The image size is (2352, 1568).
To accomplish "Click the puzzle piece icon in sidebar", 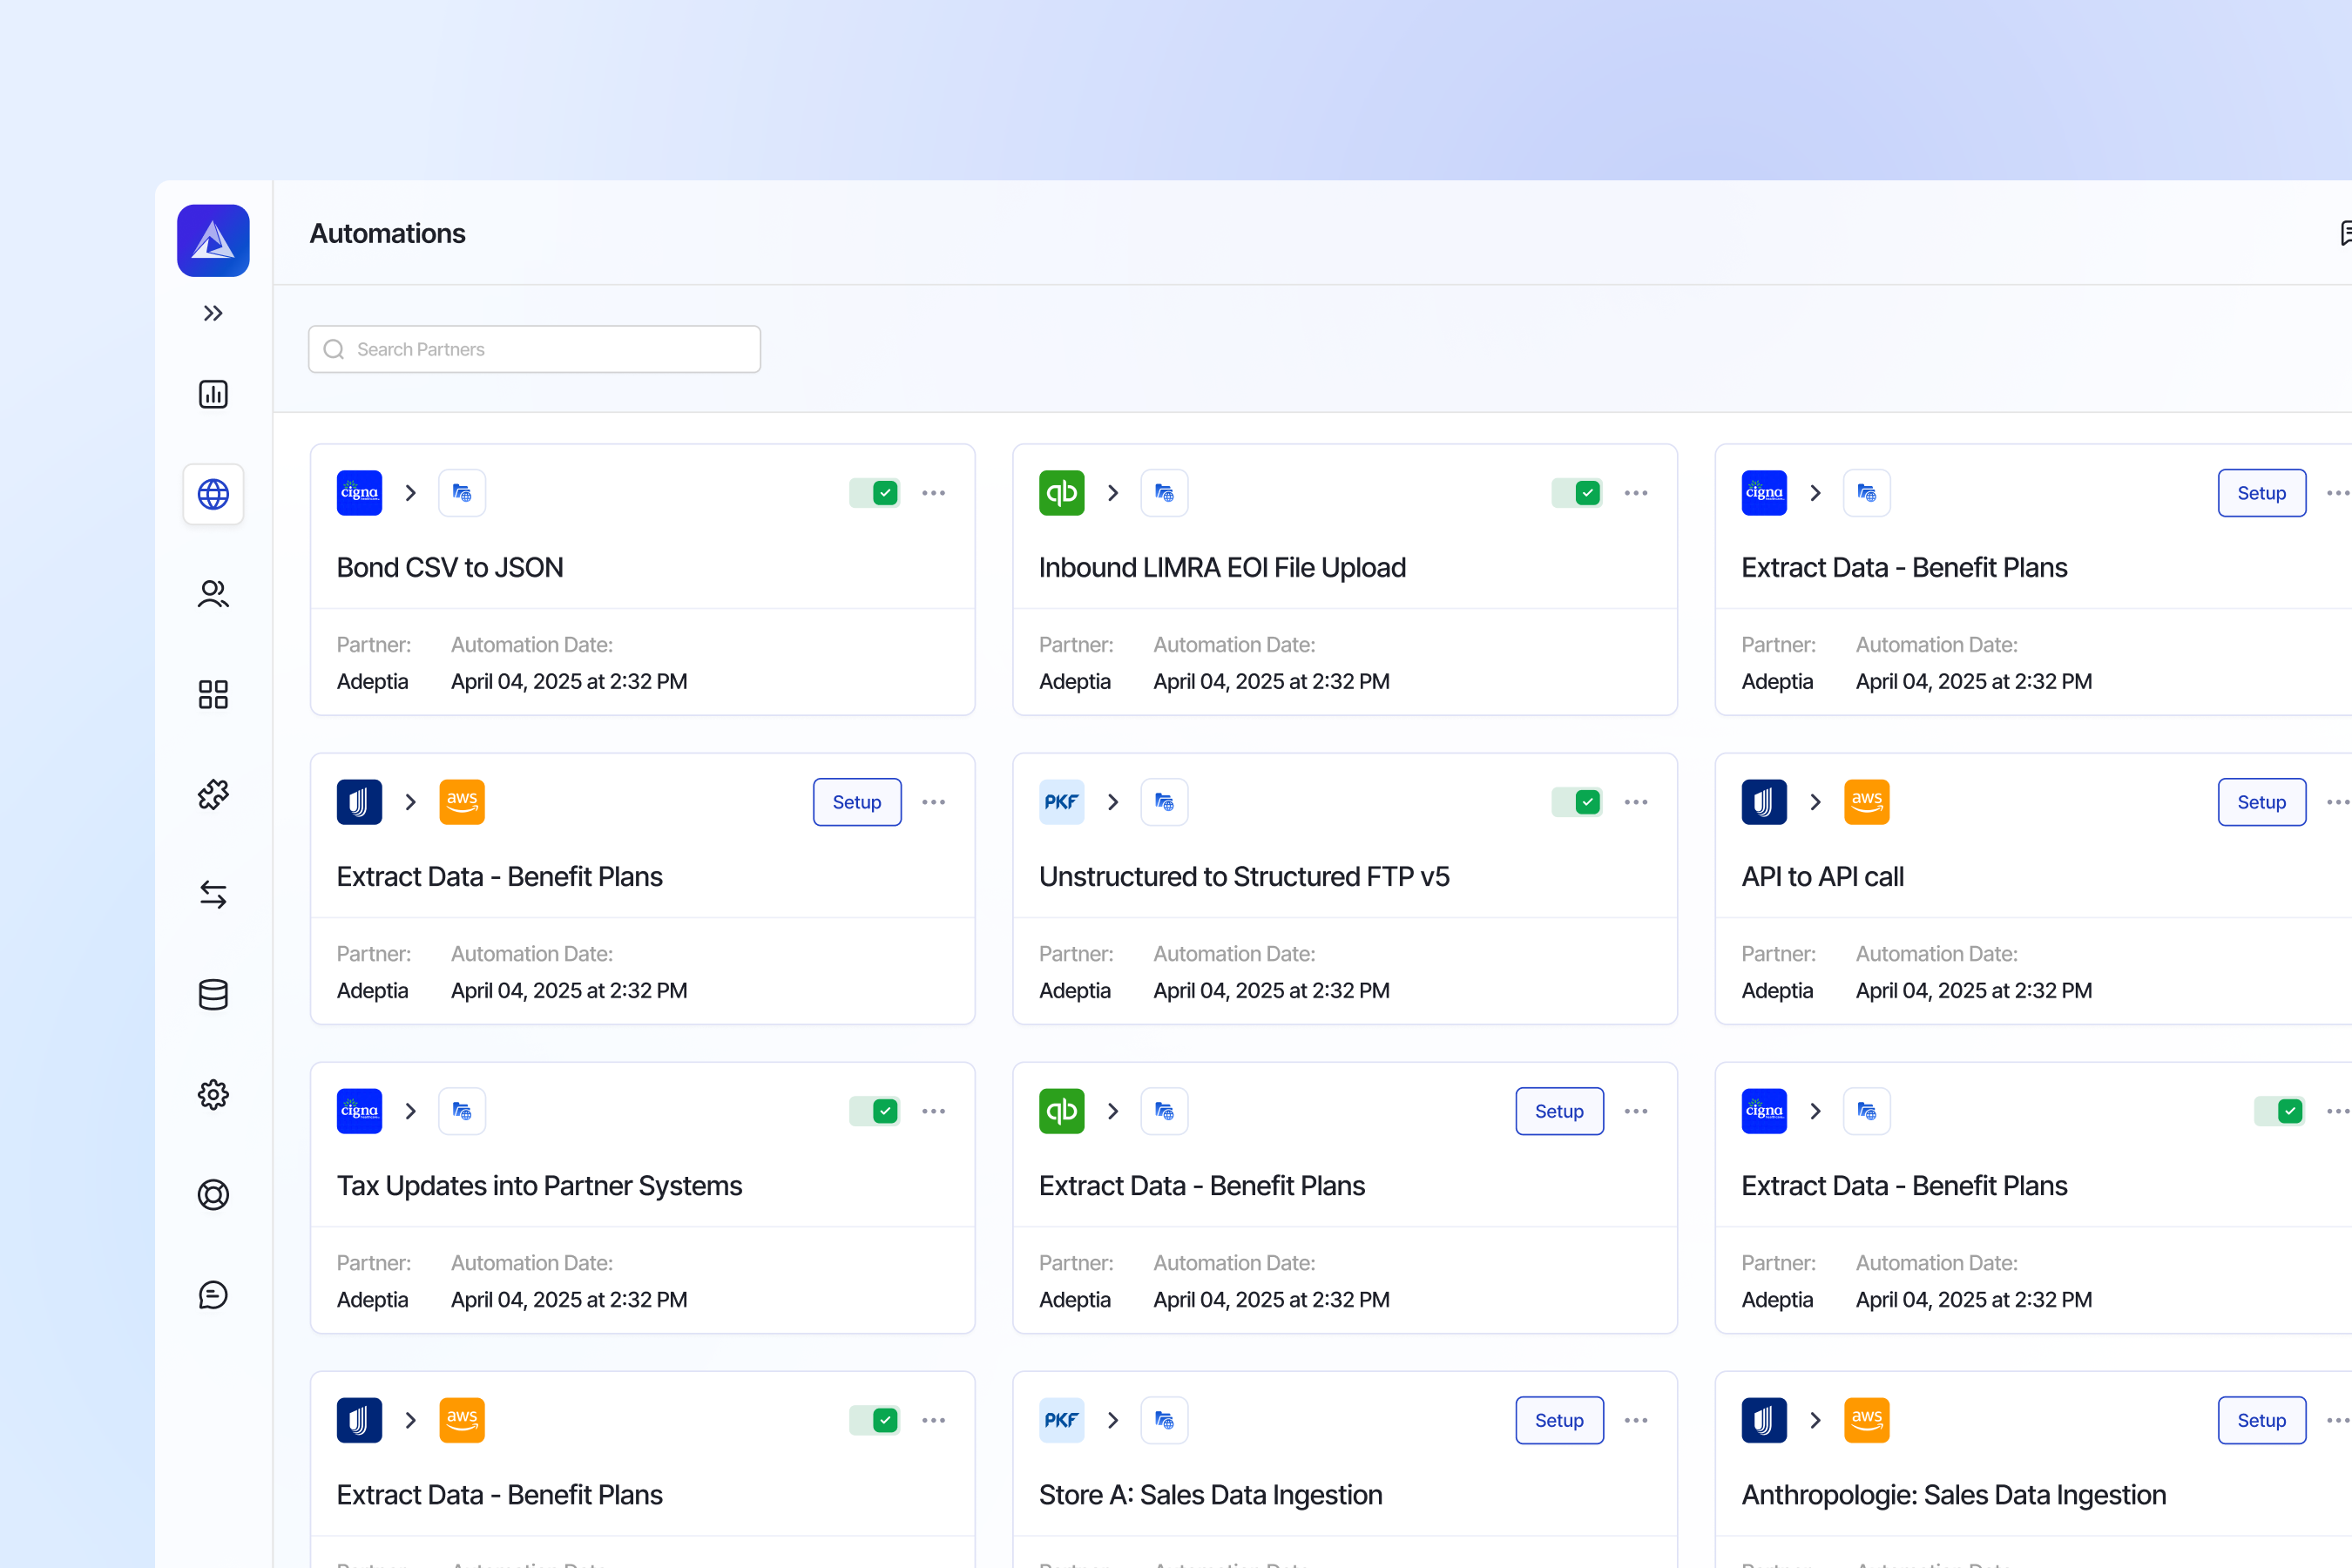I will point(213,794).
